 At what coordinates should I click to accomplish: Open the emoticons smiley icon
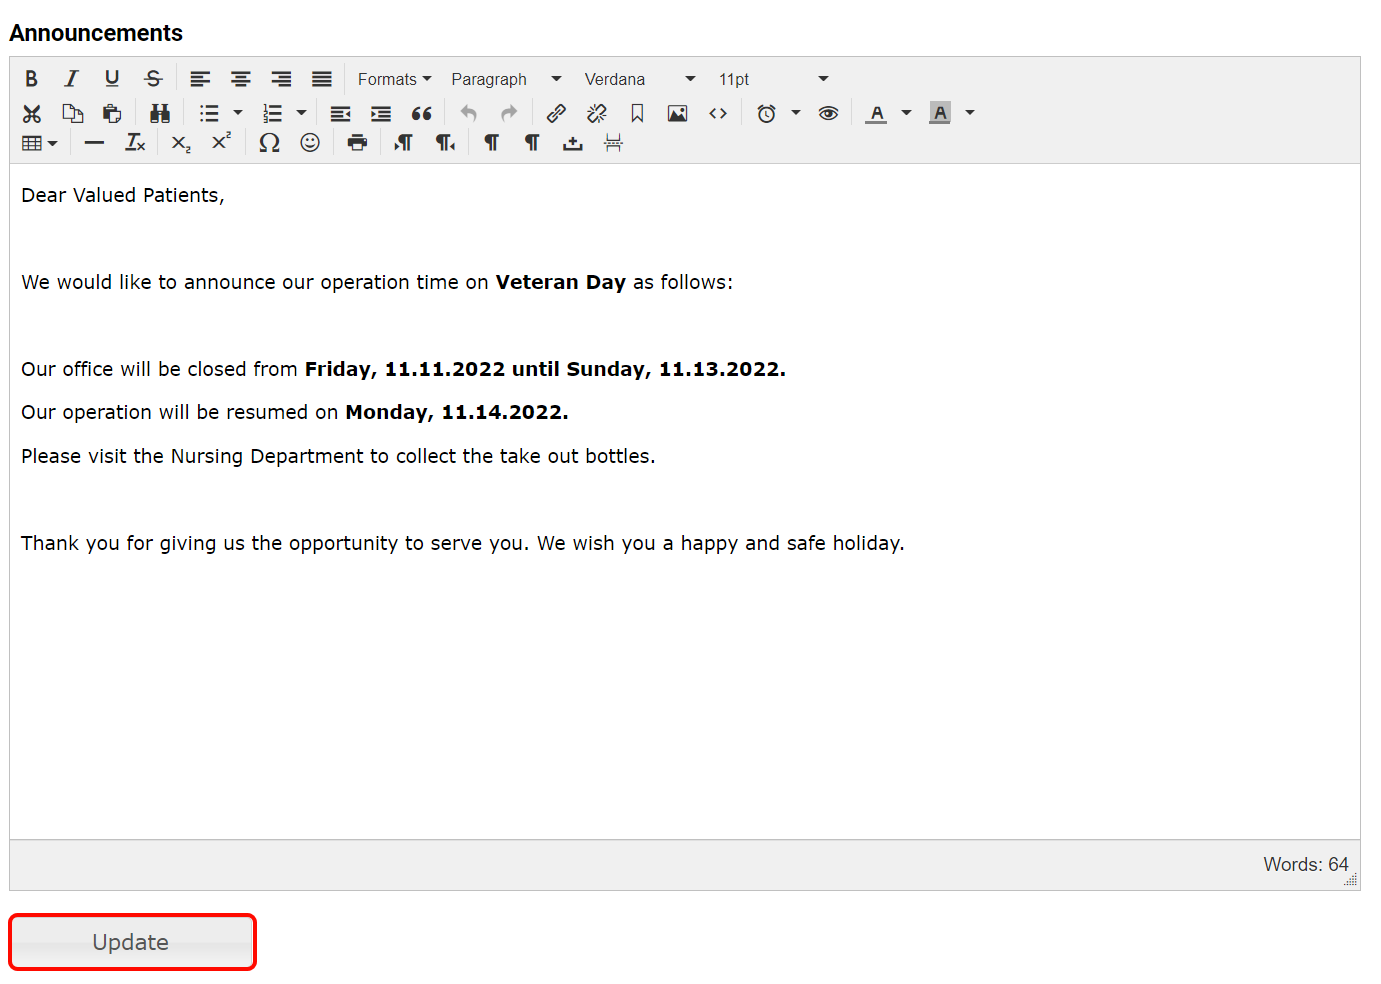(x=310, y=143)
